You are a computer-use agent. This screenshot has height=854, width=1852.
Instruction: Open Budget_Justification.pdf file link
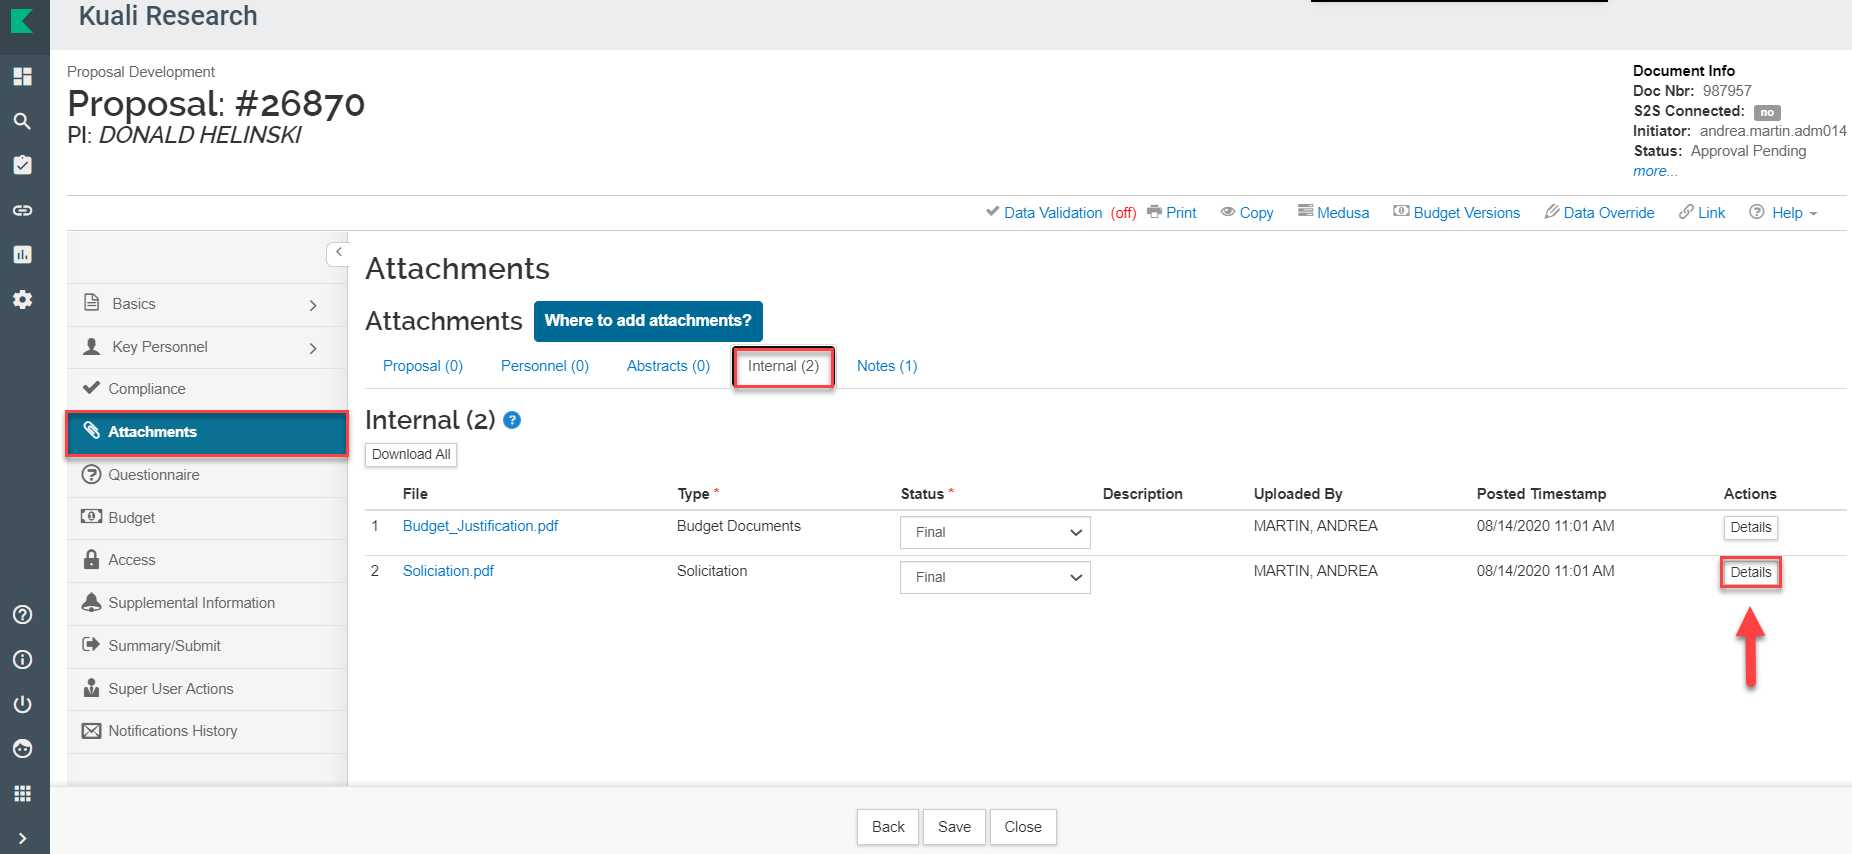(480, 526)
